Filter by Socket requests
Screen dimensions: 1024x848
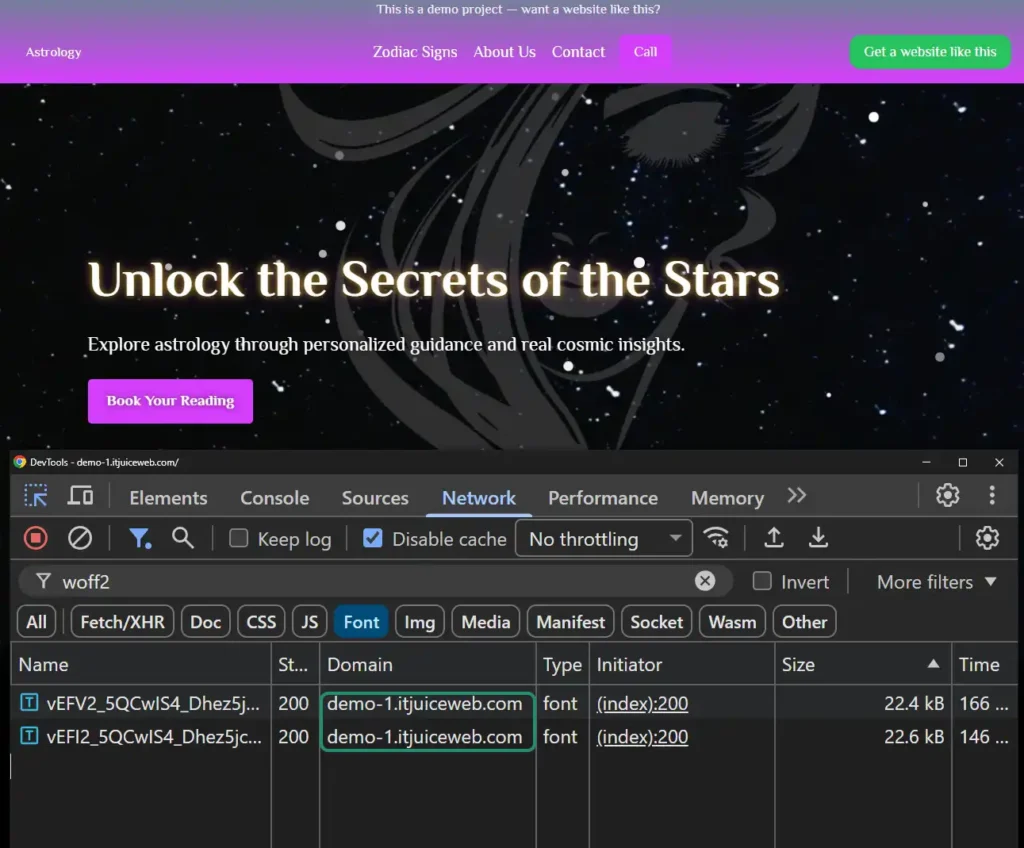[x=656, y=622]
